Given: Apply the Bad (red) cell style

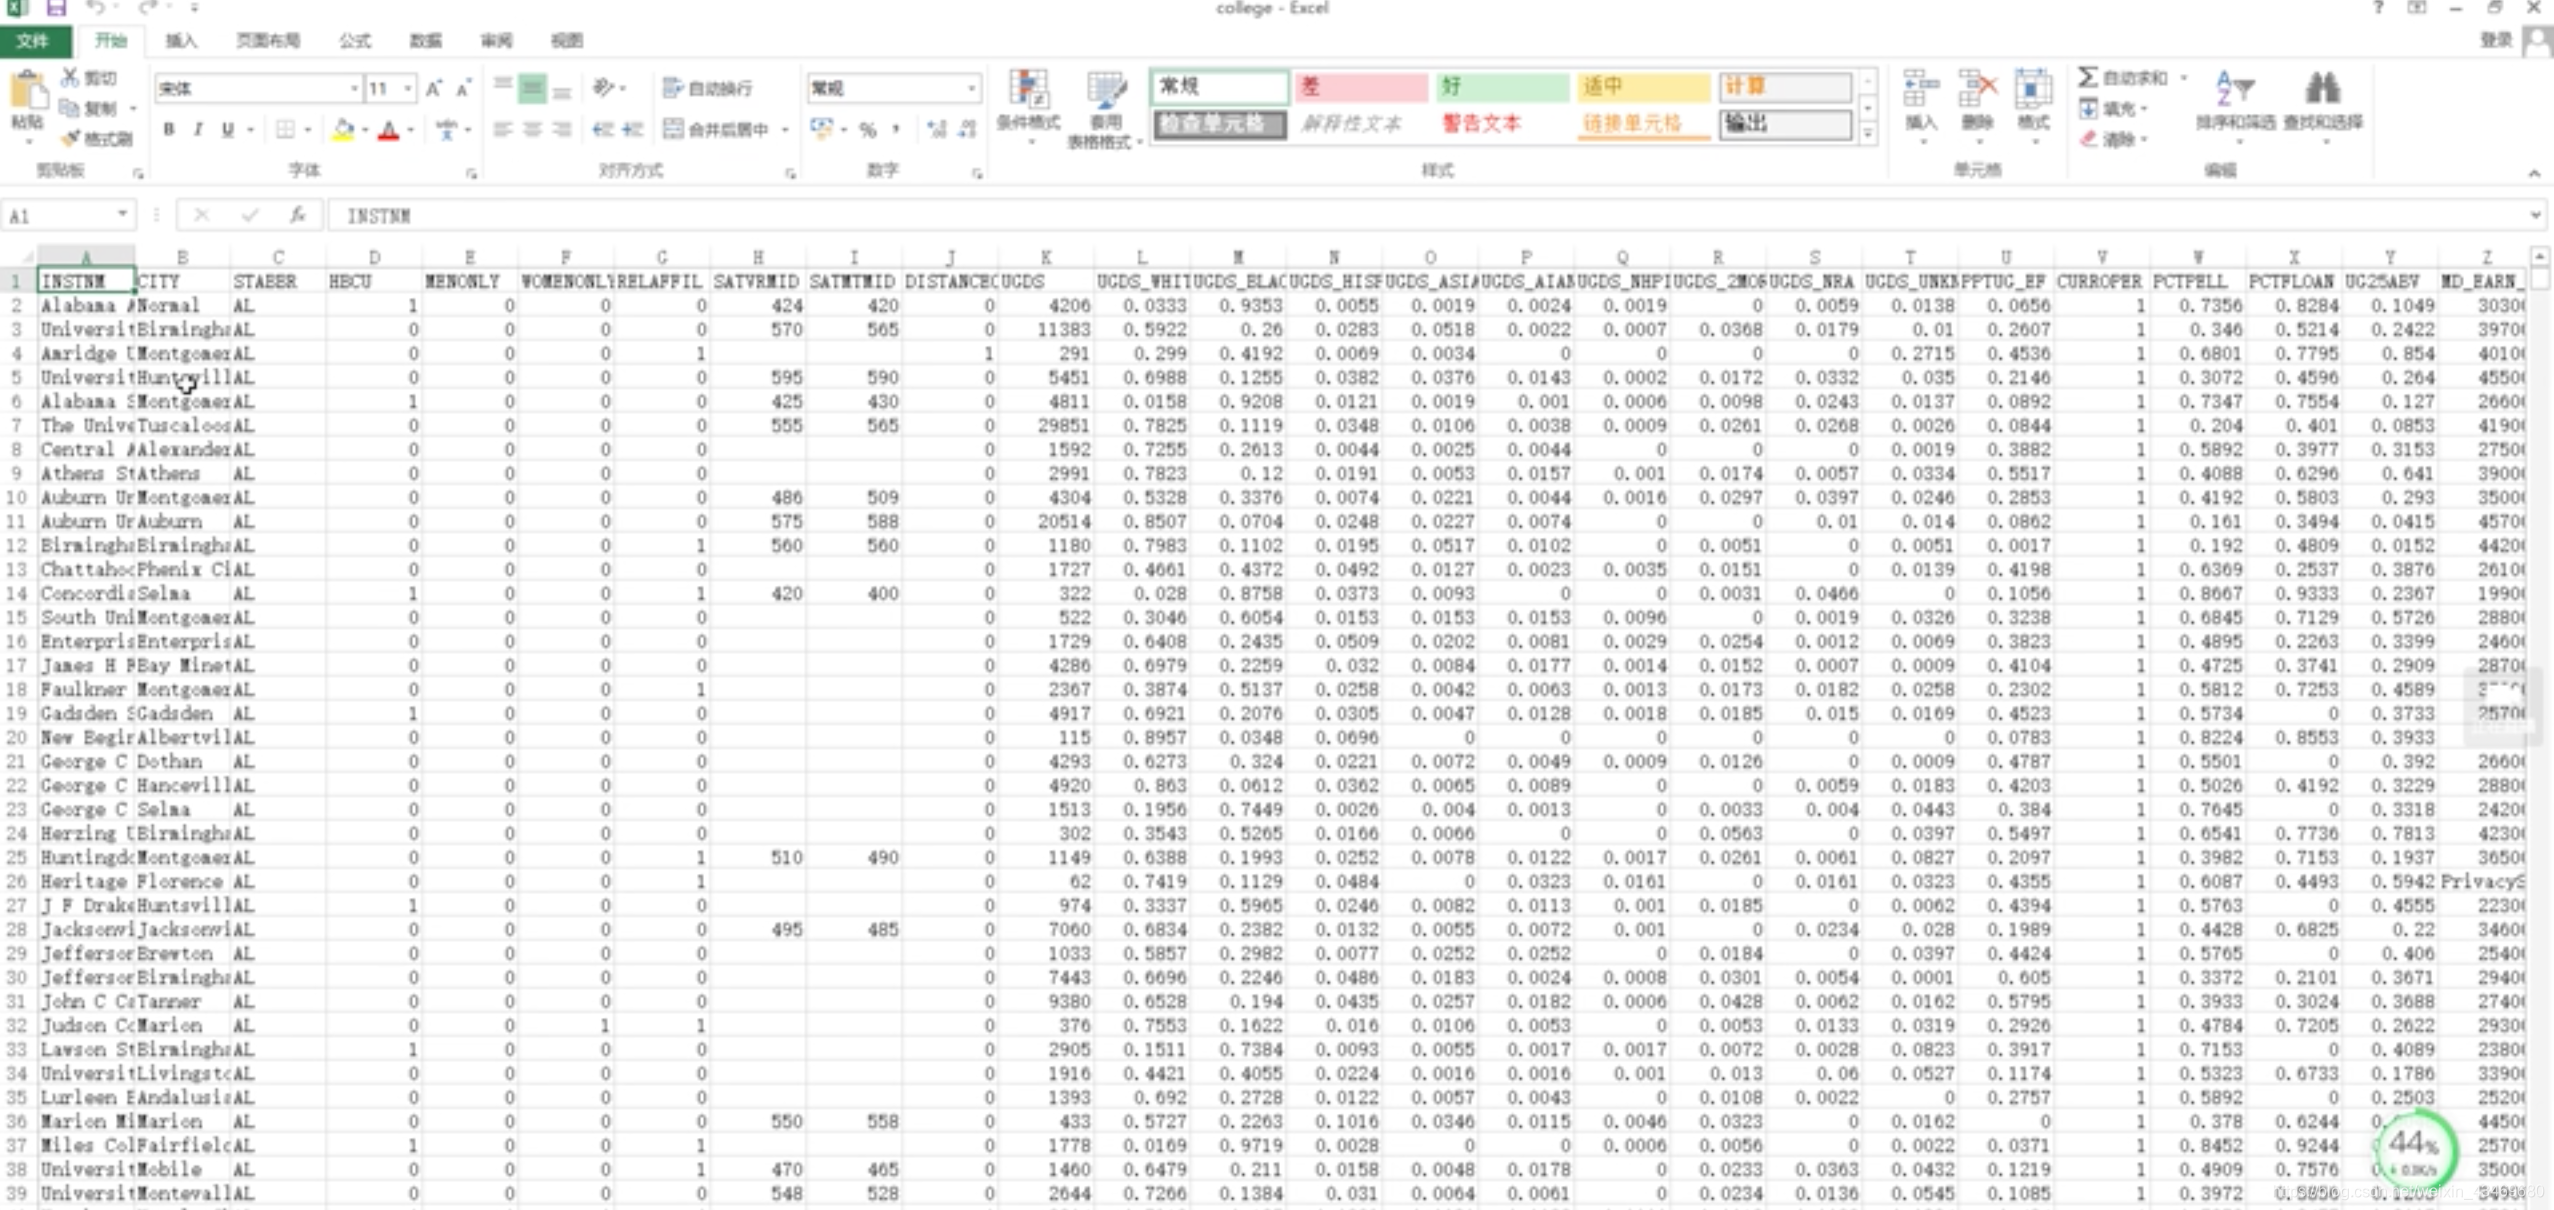Looking at the screenshot, I should 1362,87.
